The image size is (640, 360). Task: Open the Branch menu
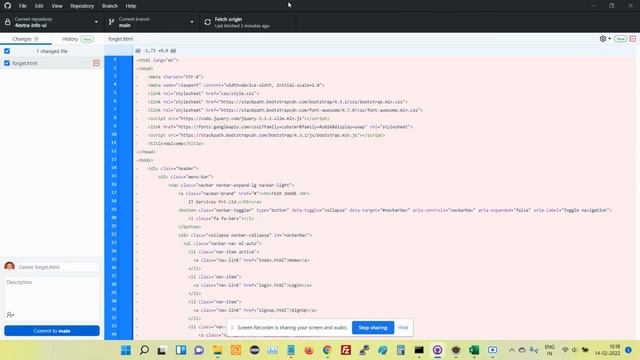coord(109,6)
